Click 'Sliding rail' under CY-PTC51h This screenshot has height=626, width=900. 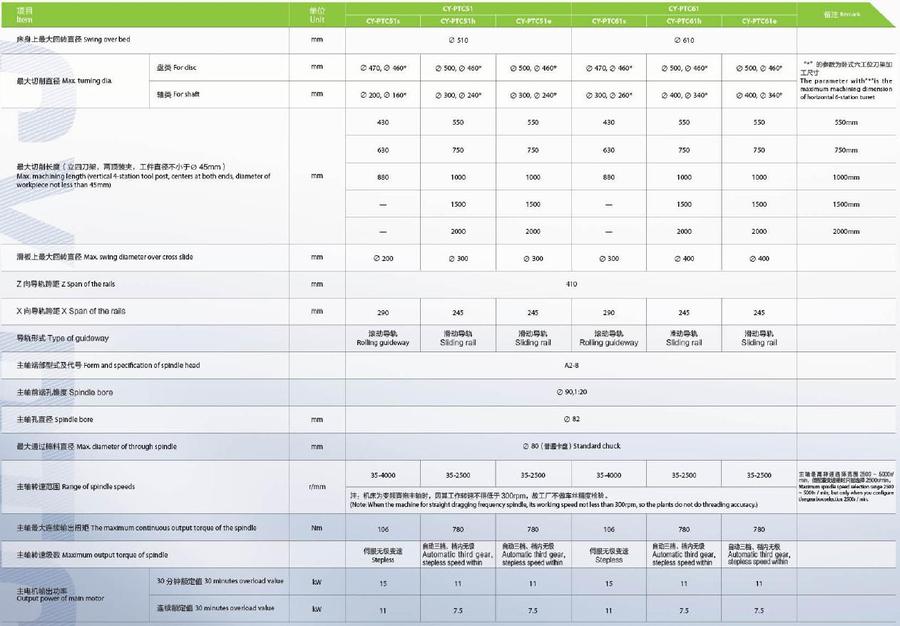point(458,339)
